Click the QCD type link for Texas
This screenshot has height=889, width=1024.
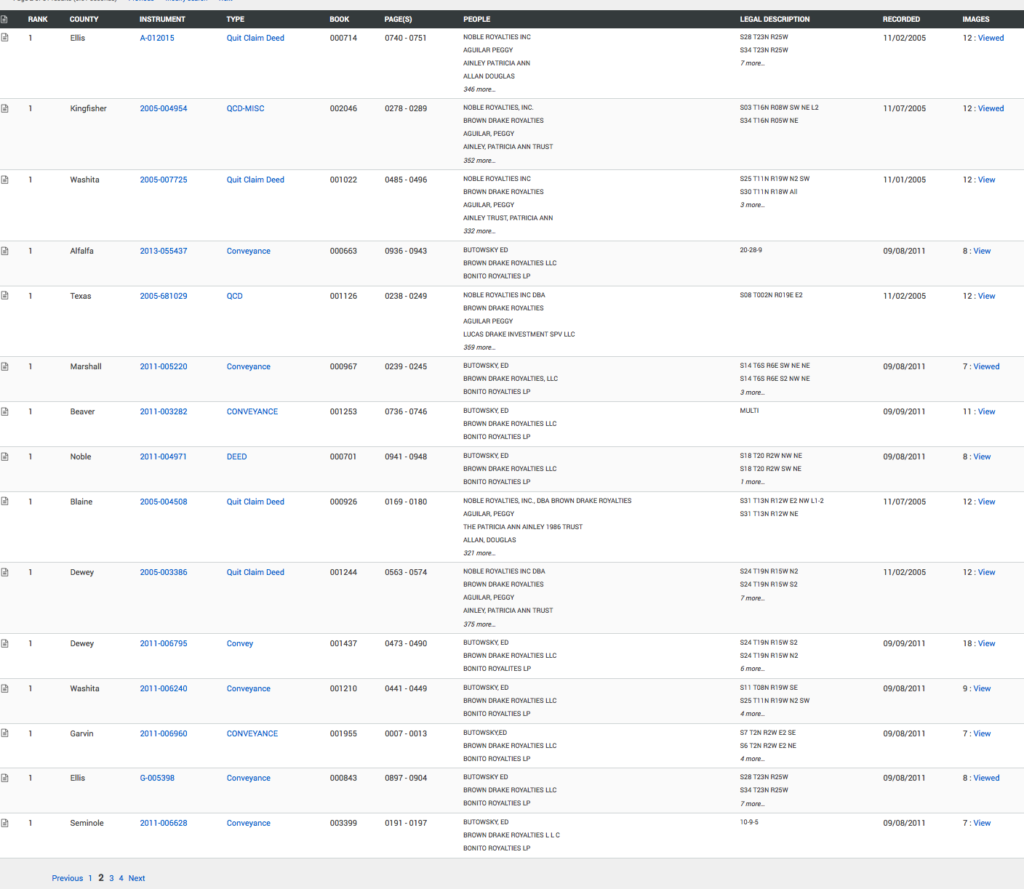click(234, 296)
